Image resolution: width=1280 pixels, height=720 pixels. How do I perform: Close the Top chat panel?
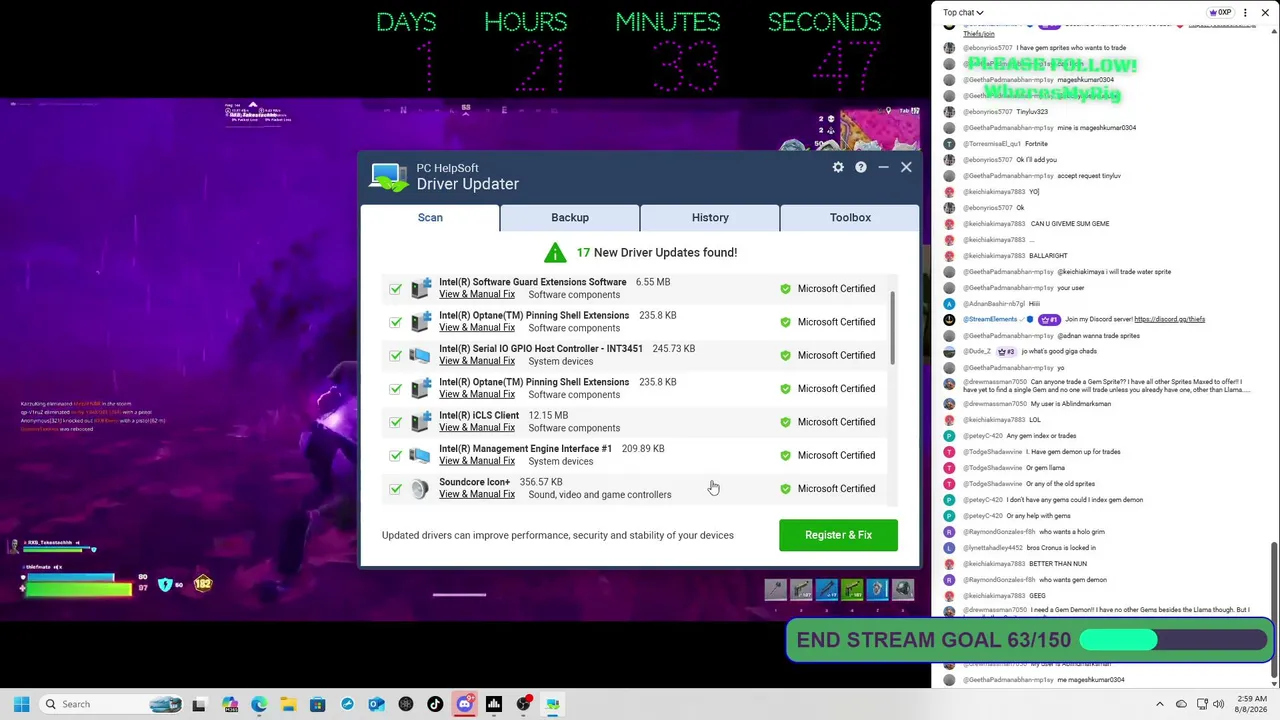pyautogui.click(x=1266, y=13)
